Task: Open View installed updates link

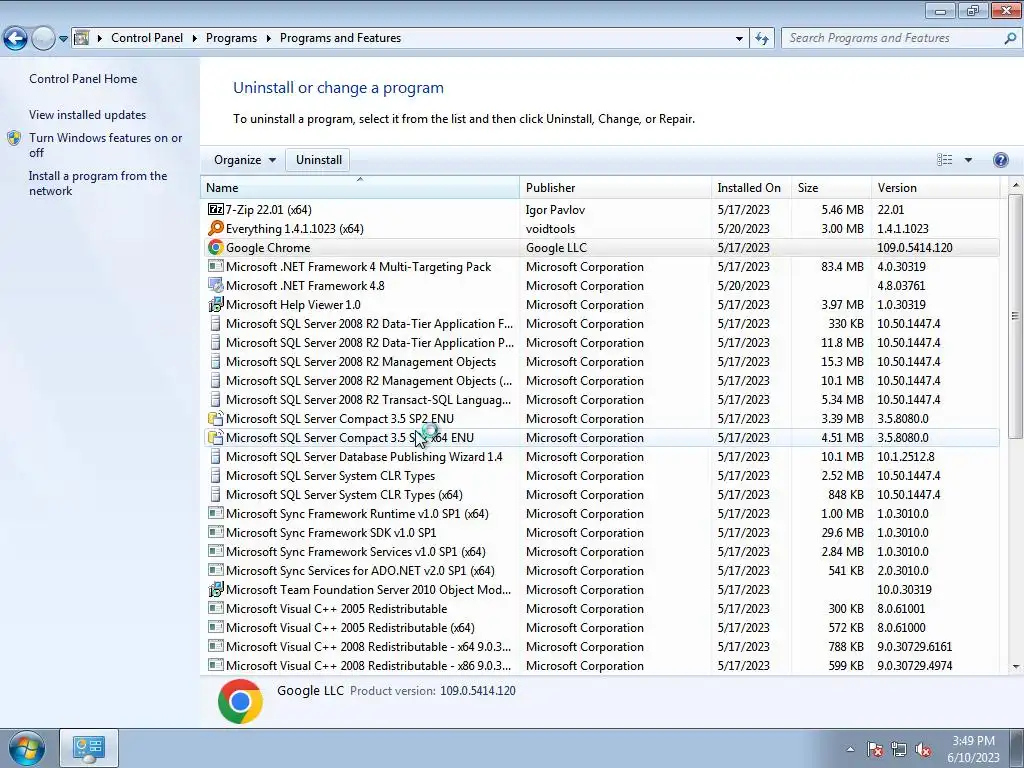Action: point(88,115)
